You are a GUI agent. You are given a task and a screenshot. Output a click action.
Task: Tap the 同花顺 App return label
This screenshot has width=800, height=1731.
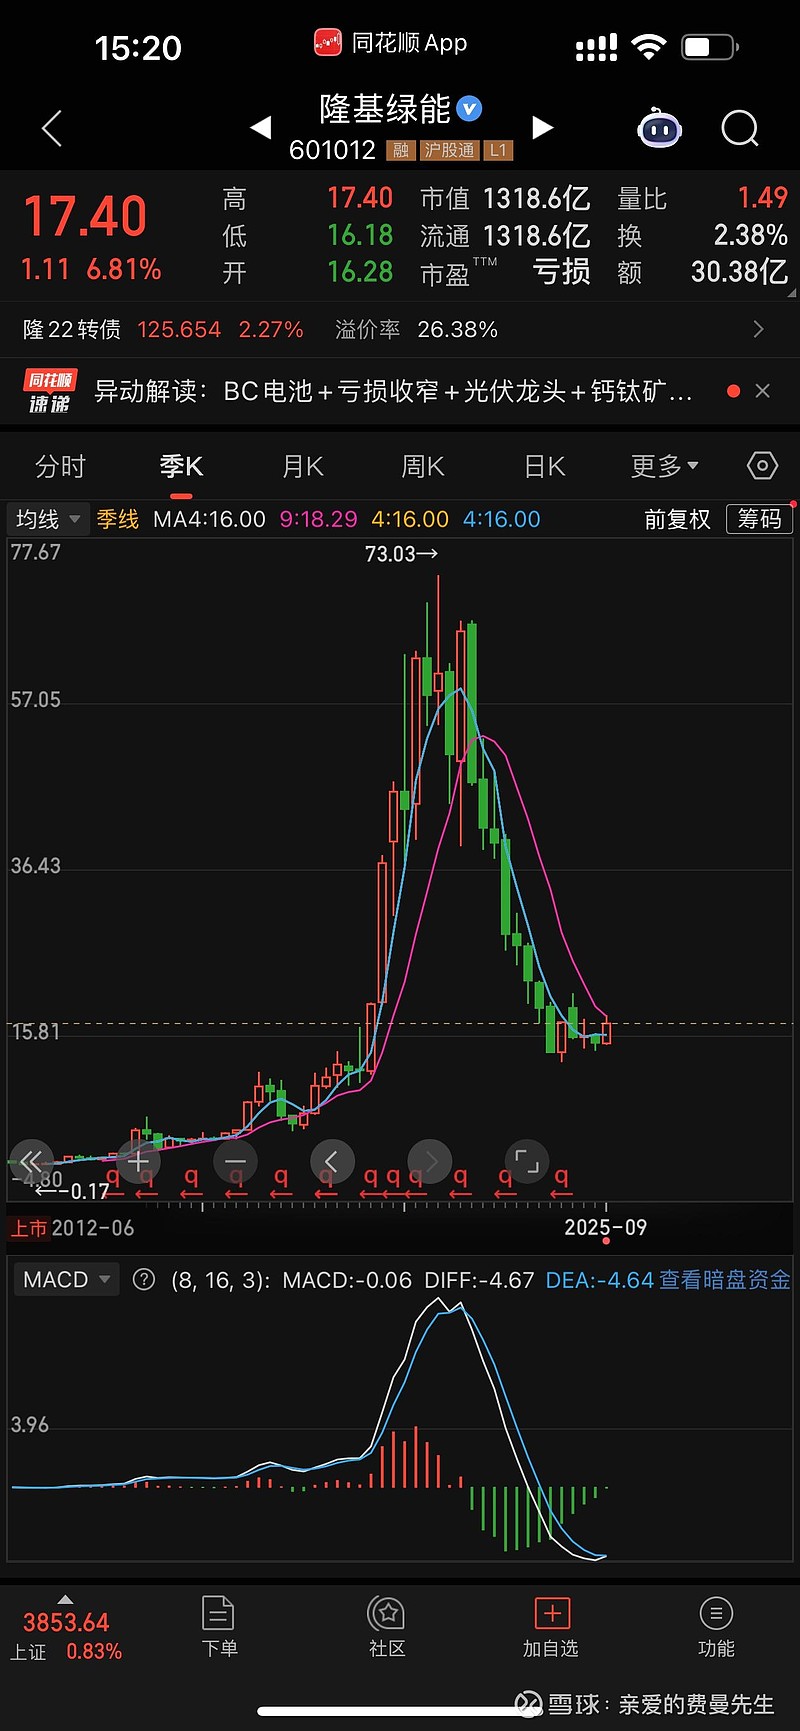coord(391,43)
